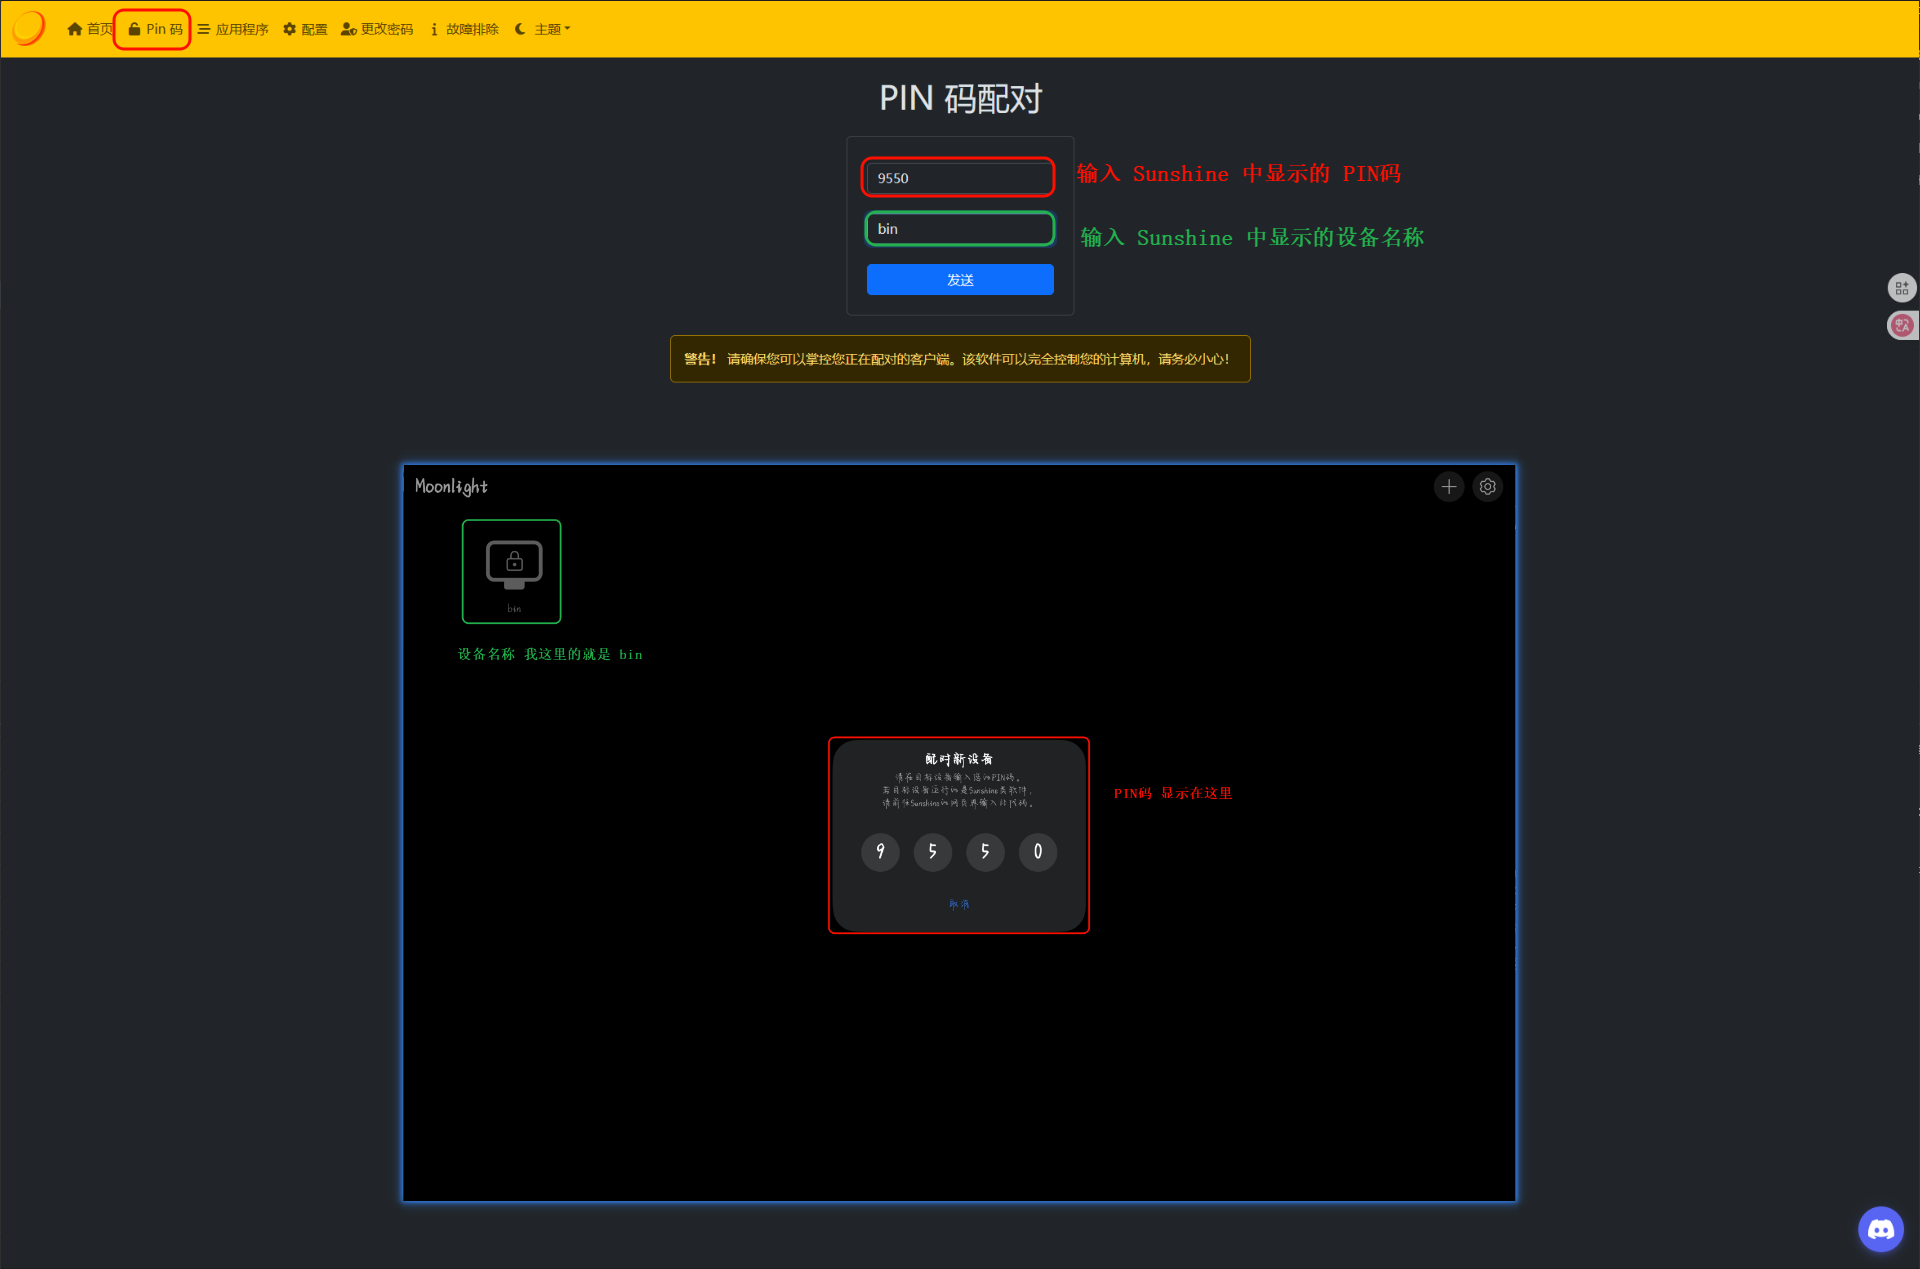The width and height of the screenshot is (1920, 1269).
Task: Click the 取消 cancel link in pairing dialog
Action: coord(958,904)
